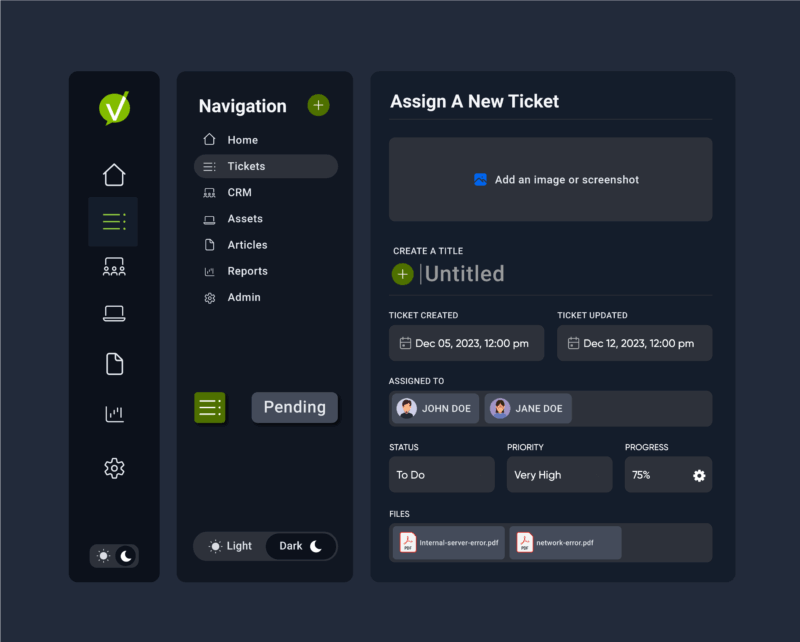The height and width of the screenshot is (642, 800).
Task: Open the Status dropdown showing To Do
Action: (441, 474)
